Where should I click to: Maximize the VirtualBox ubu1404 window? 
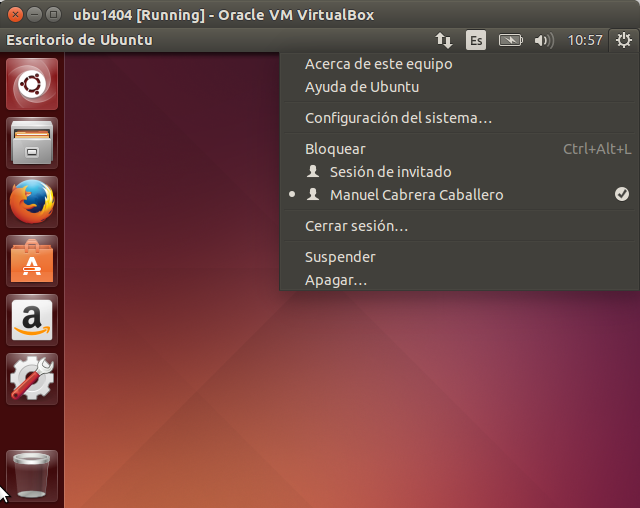pyautogui.click(x=53, y=15)
